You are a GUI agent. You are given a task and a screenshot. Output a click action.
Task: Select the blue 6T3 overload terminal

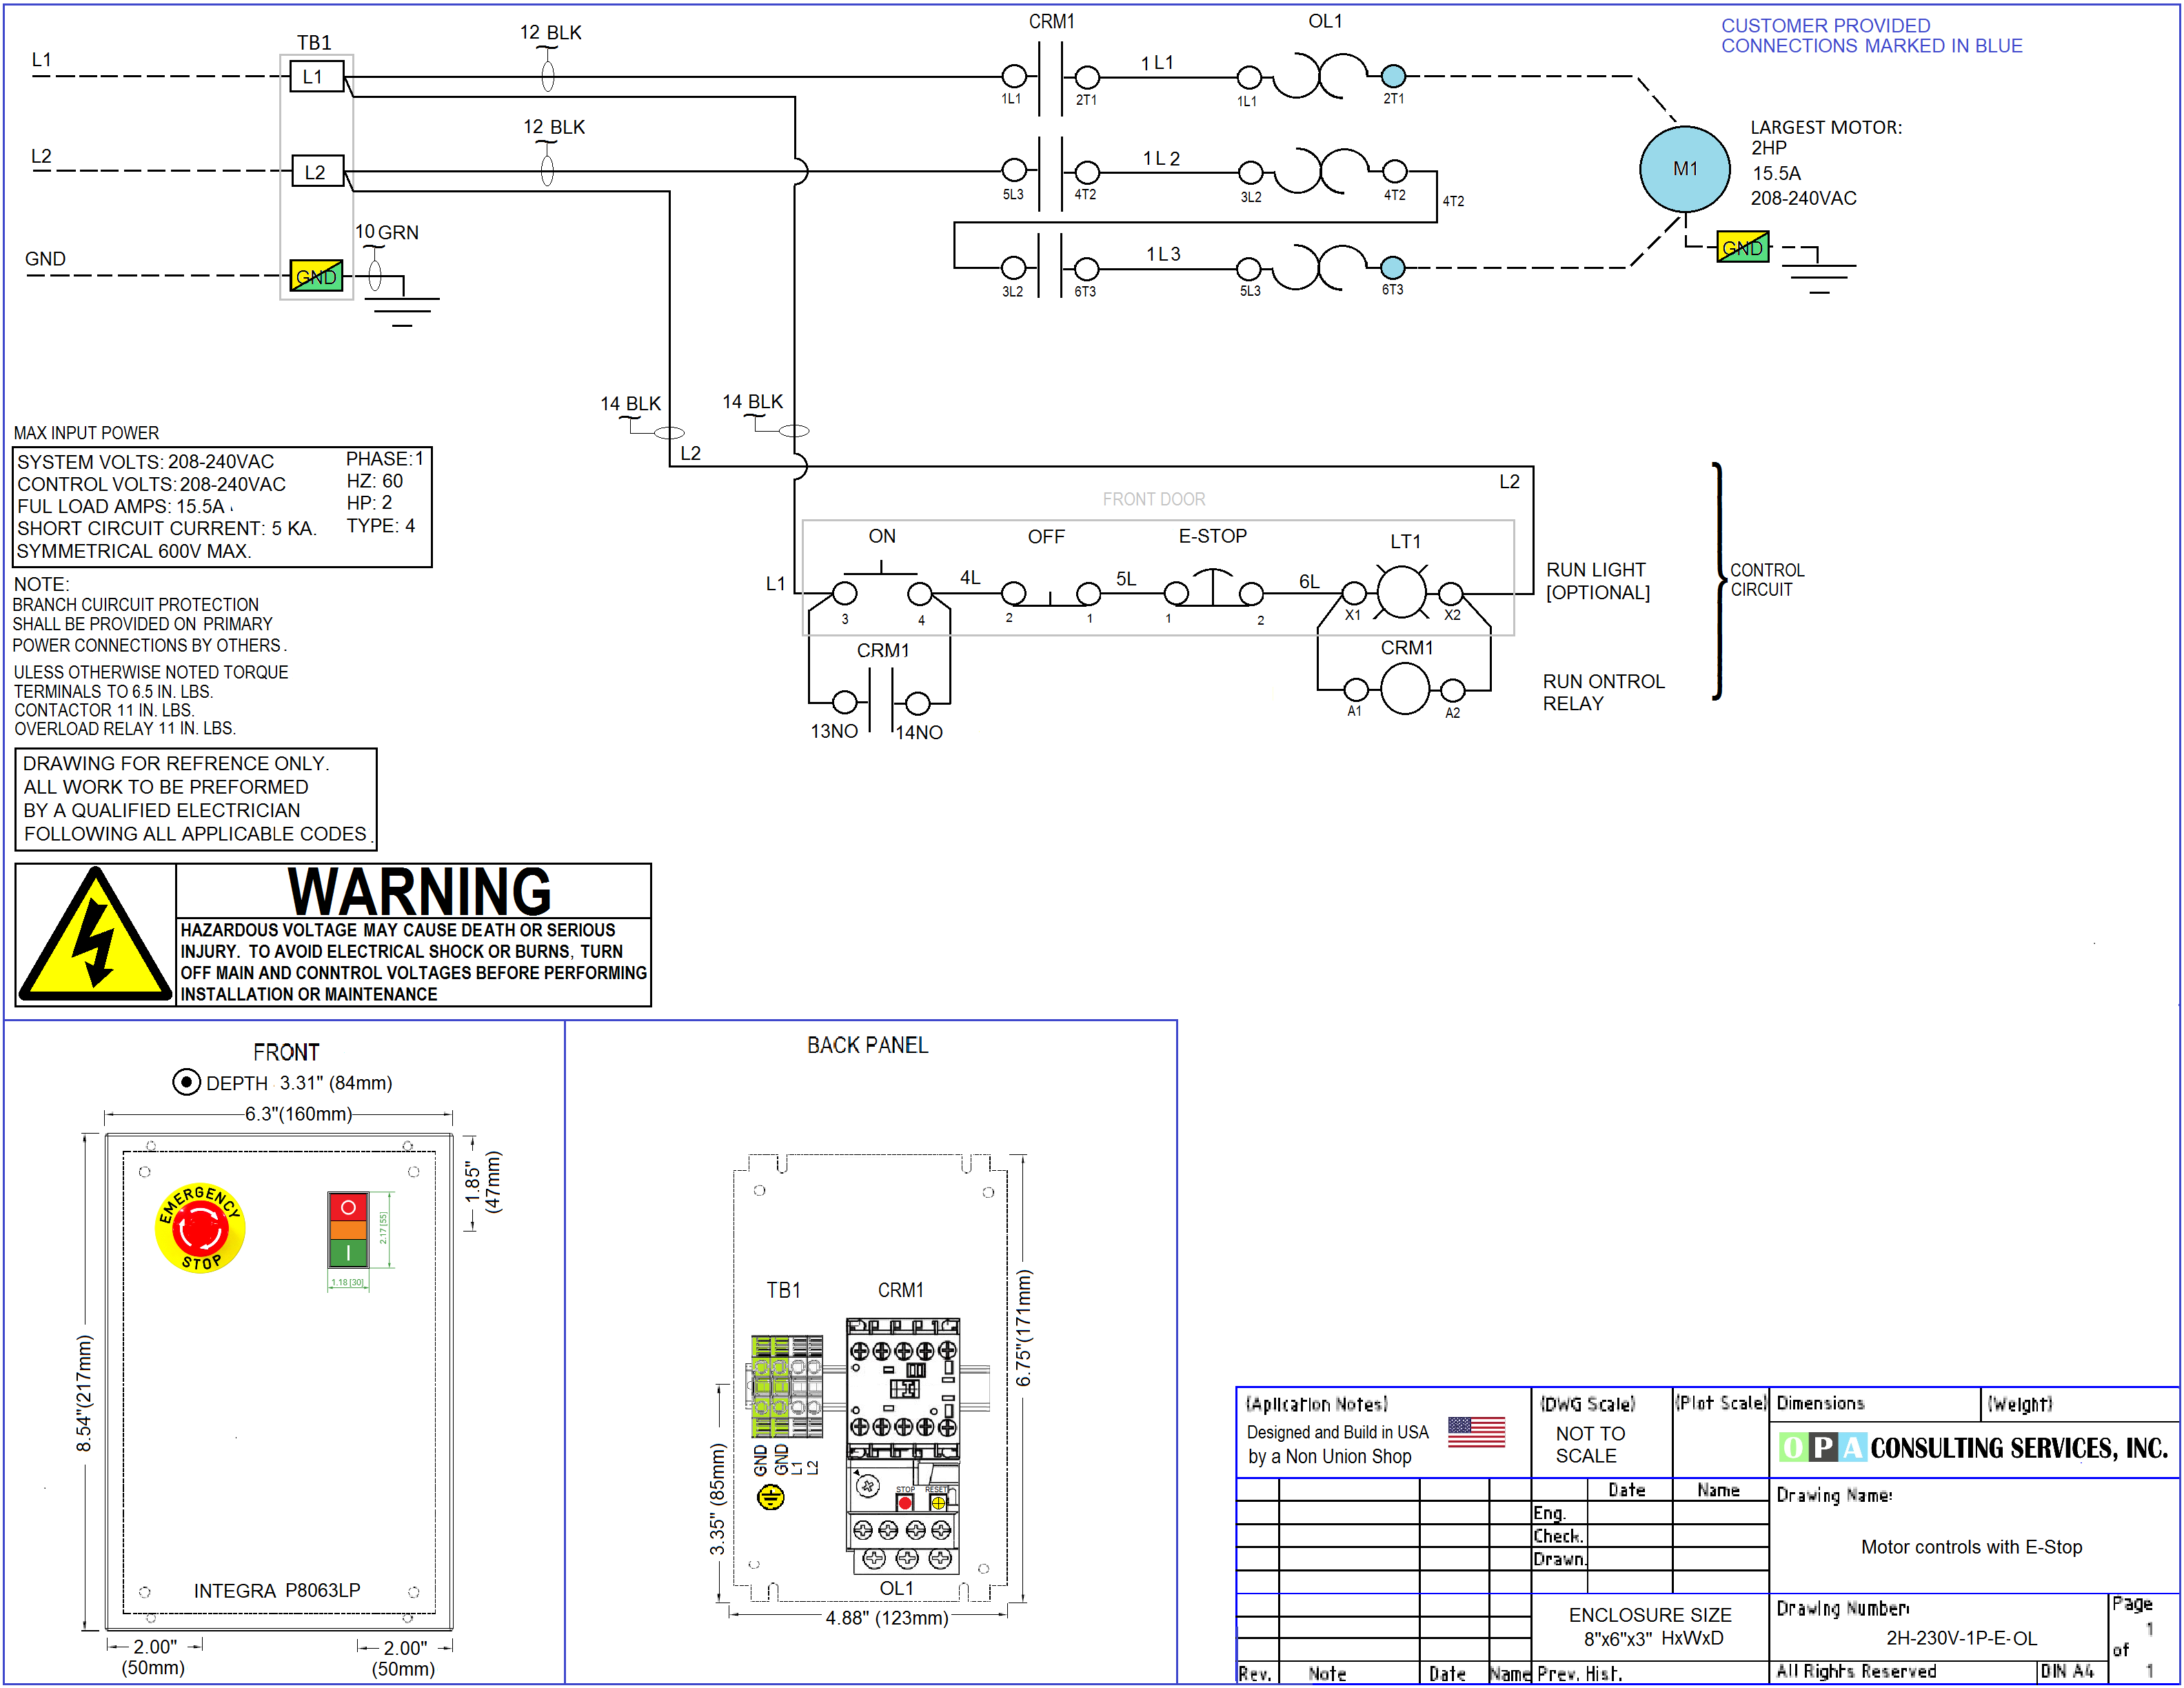click(x=1392, y=267)
